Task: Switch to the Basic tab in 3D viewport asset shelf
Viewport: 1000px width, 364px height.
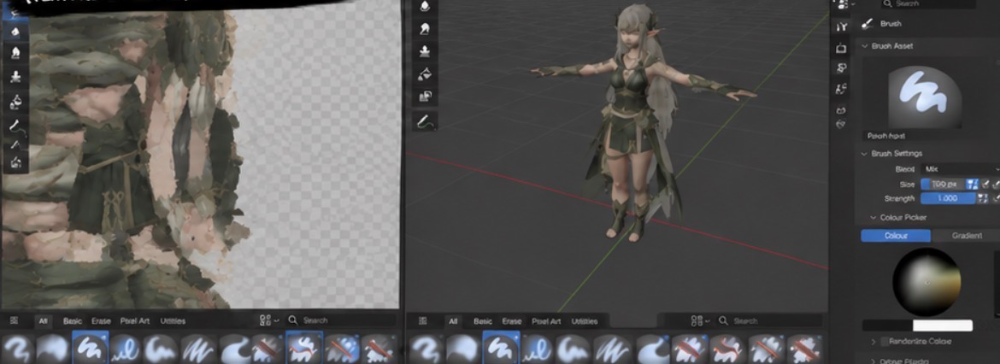Action: point(483,321)
